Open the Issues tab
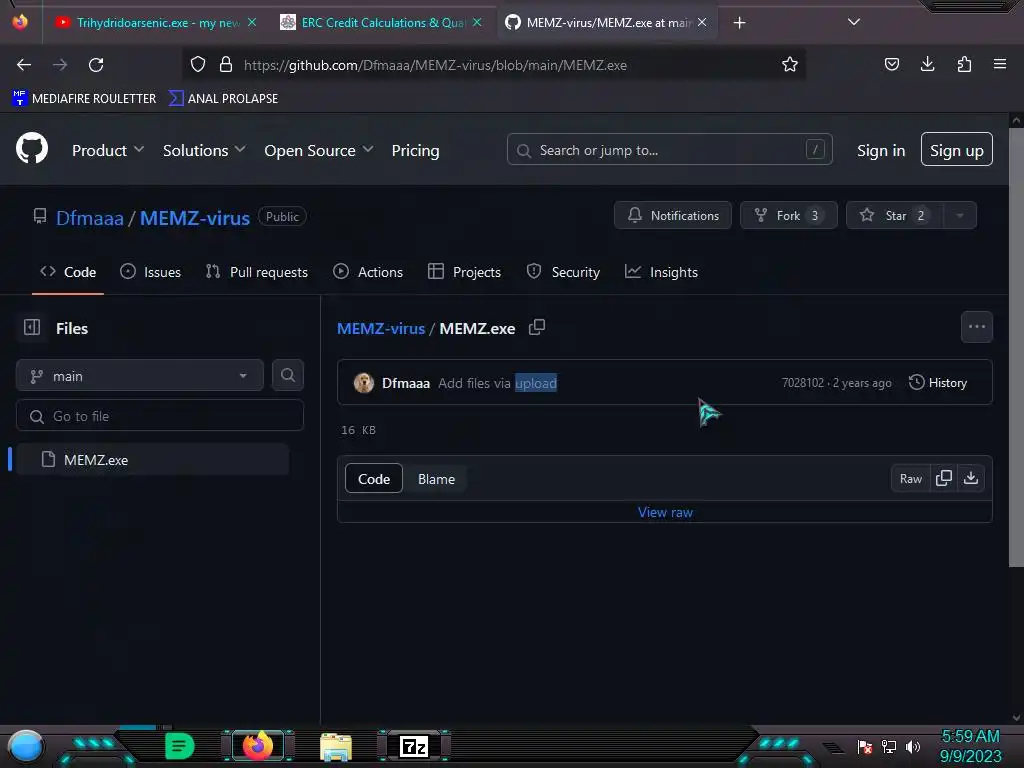 tap(151, 272)
